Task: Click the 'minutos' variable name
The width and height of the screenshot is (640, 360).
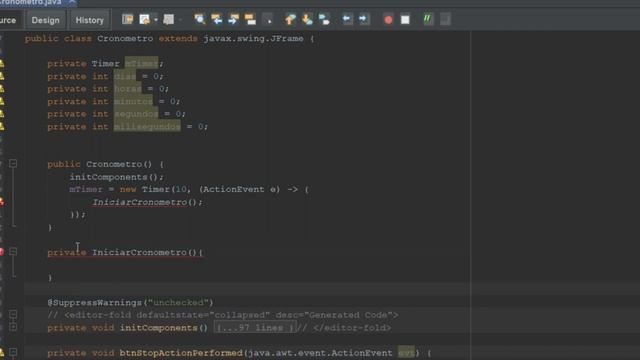Action: click(x=133, y=101)
